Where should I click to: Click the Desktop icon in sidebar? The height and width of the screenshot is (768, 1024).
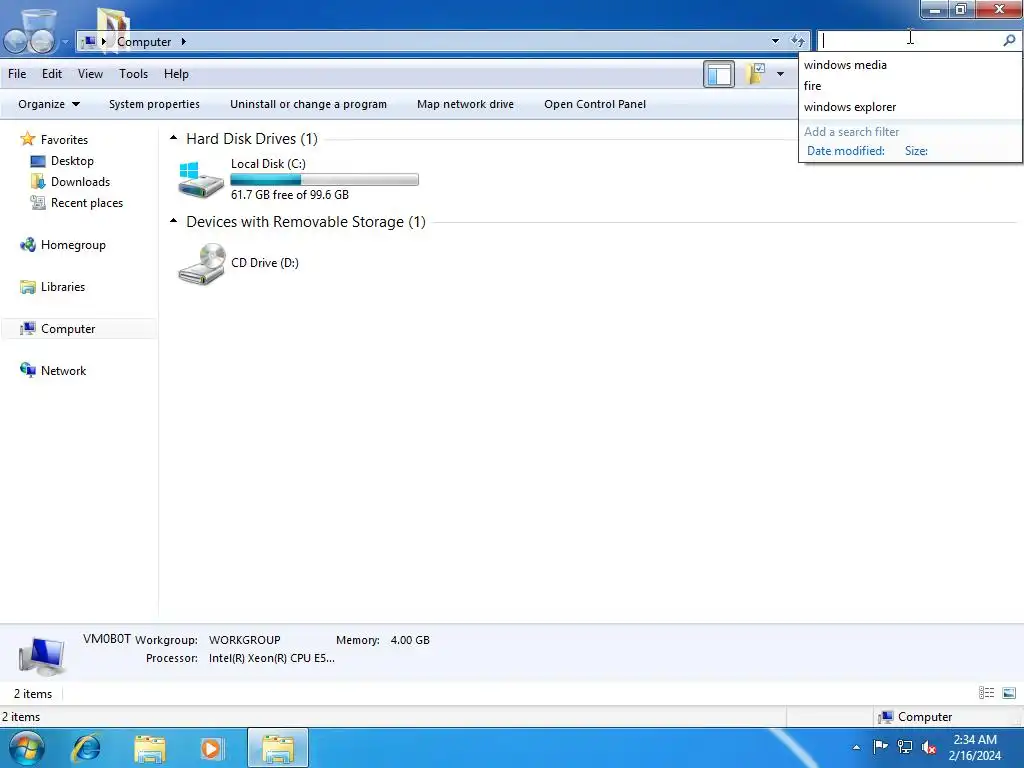[38, 161]
